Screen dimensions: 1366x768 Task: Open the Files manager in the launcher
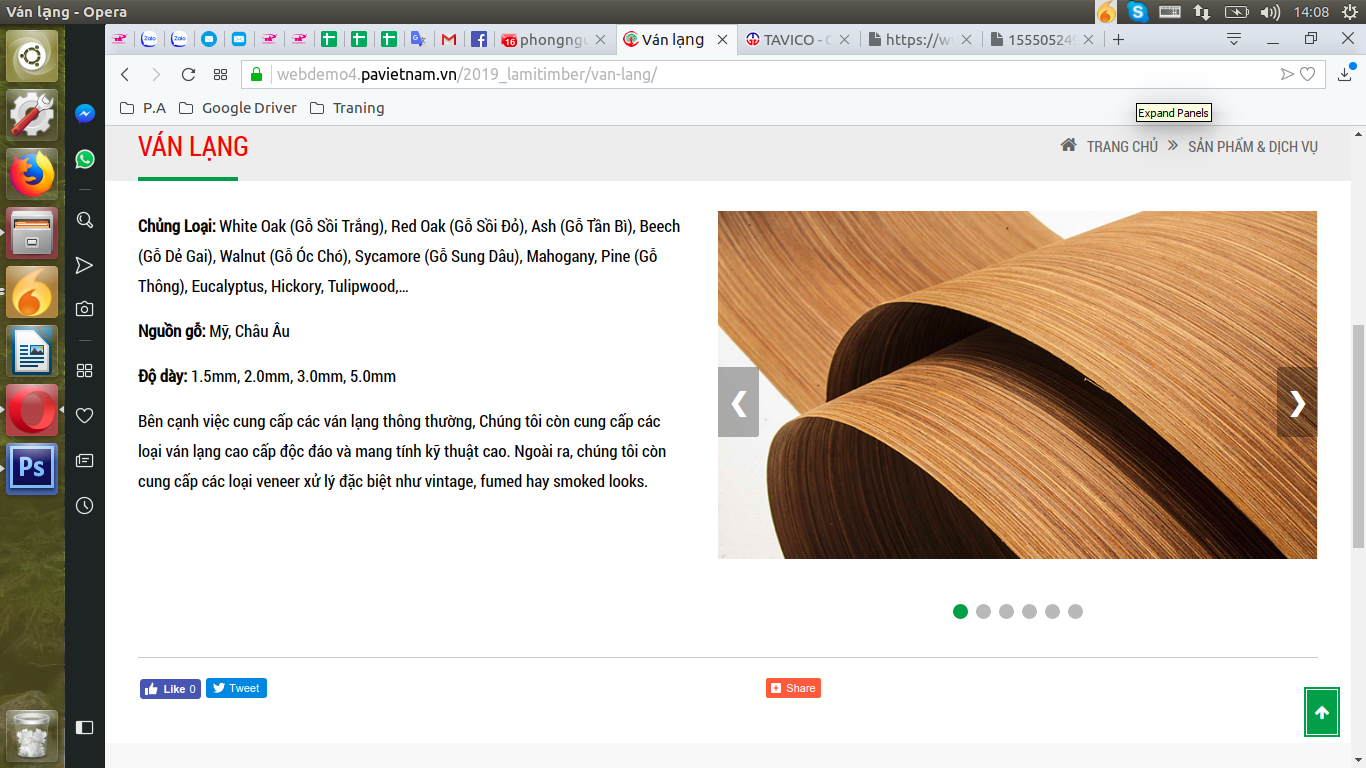[x=32, y=233]
